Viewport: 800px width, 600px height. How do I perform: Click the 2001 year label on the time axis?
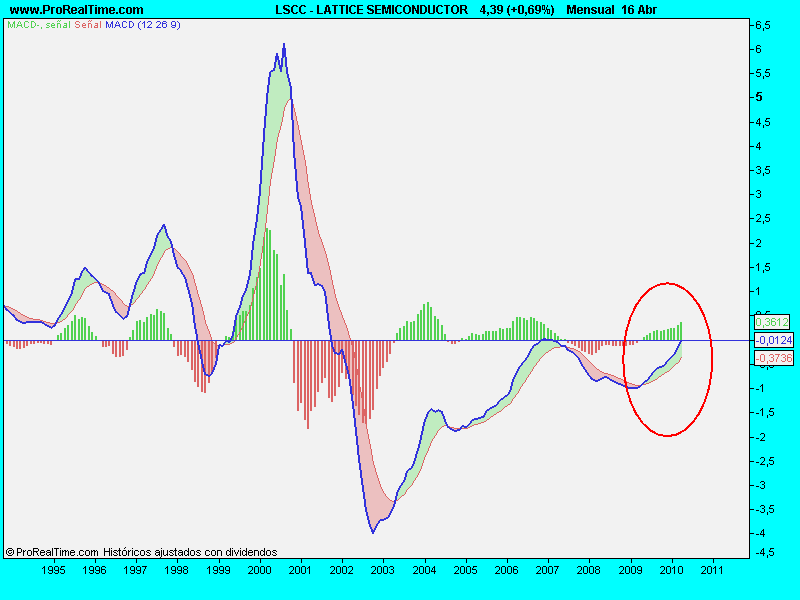(301, 570)
